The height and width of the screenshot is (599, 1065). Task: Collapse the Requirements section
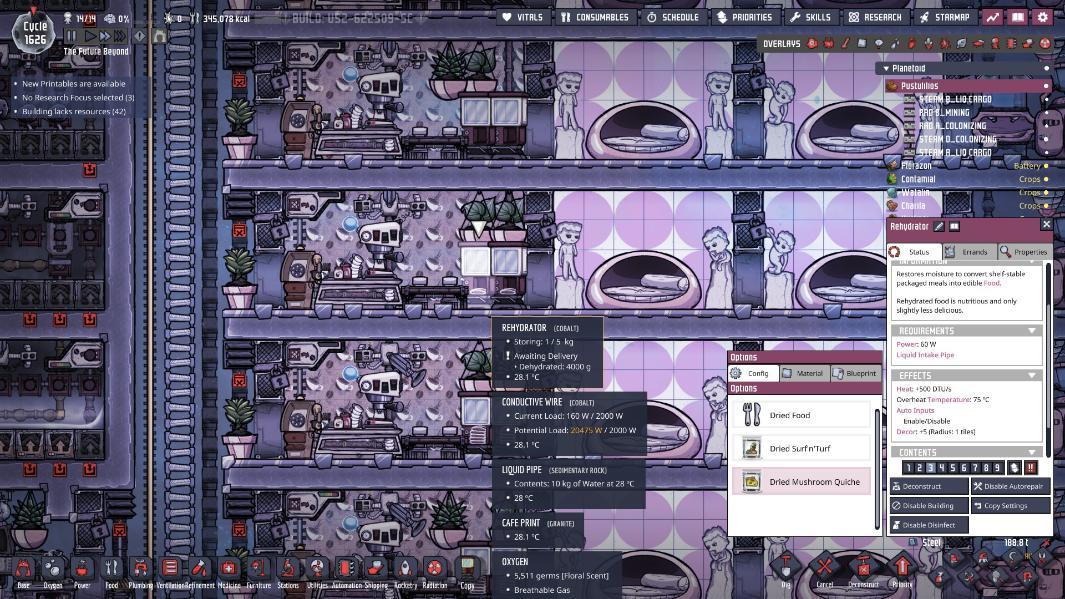tap(1032, 331)
